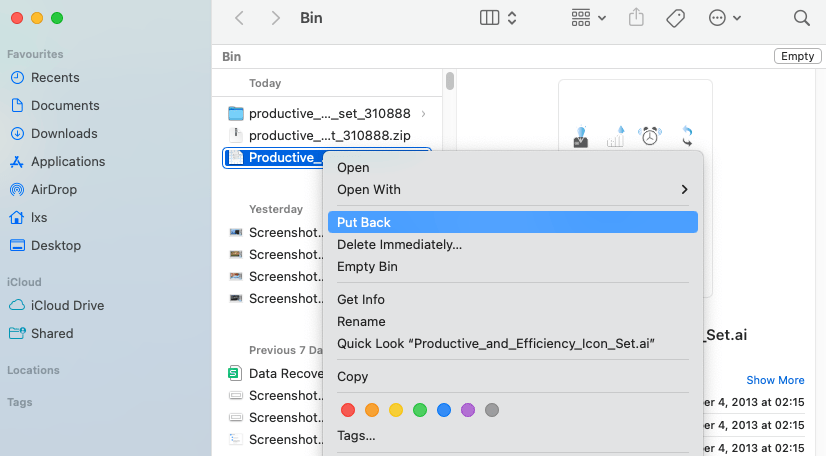This screenshot has height=456, width=826.
Task: Choose Put Back in the context menu
Action: point(513,222)
